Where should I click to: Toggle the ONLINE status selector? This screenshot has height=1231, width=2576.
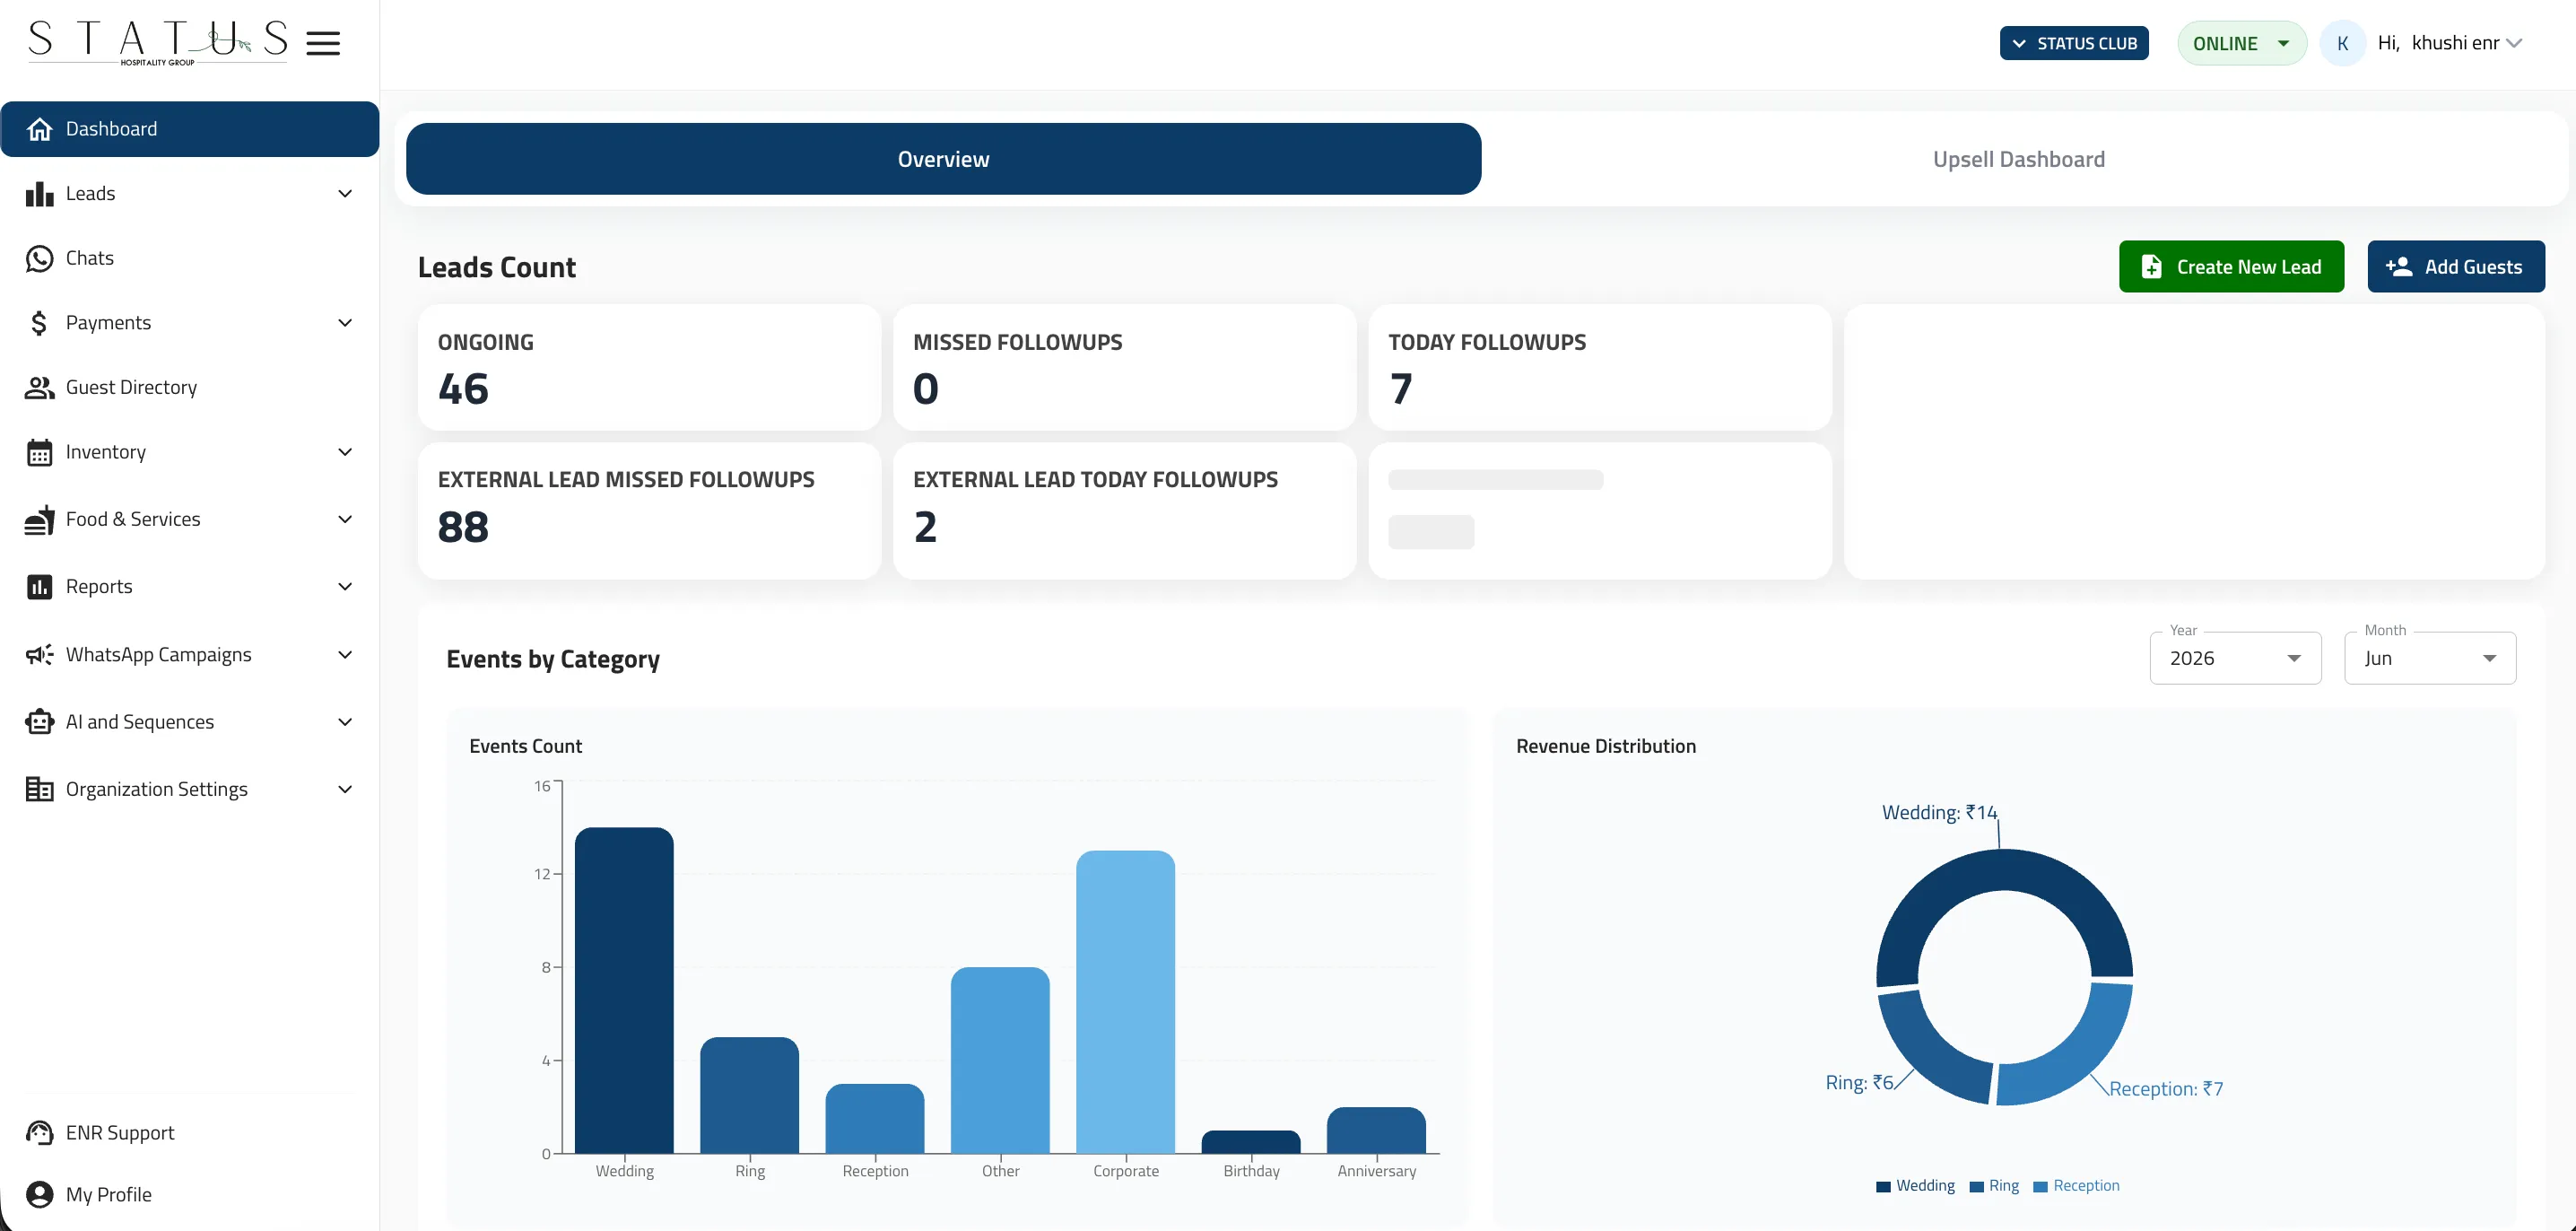(2241, 43)
